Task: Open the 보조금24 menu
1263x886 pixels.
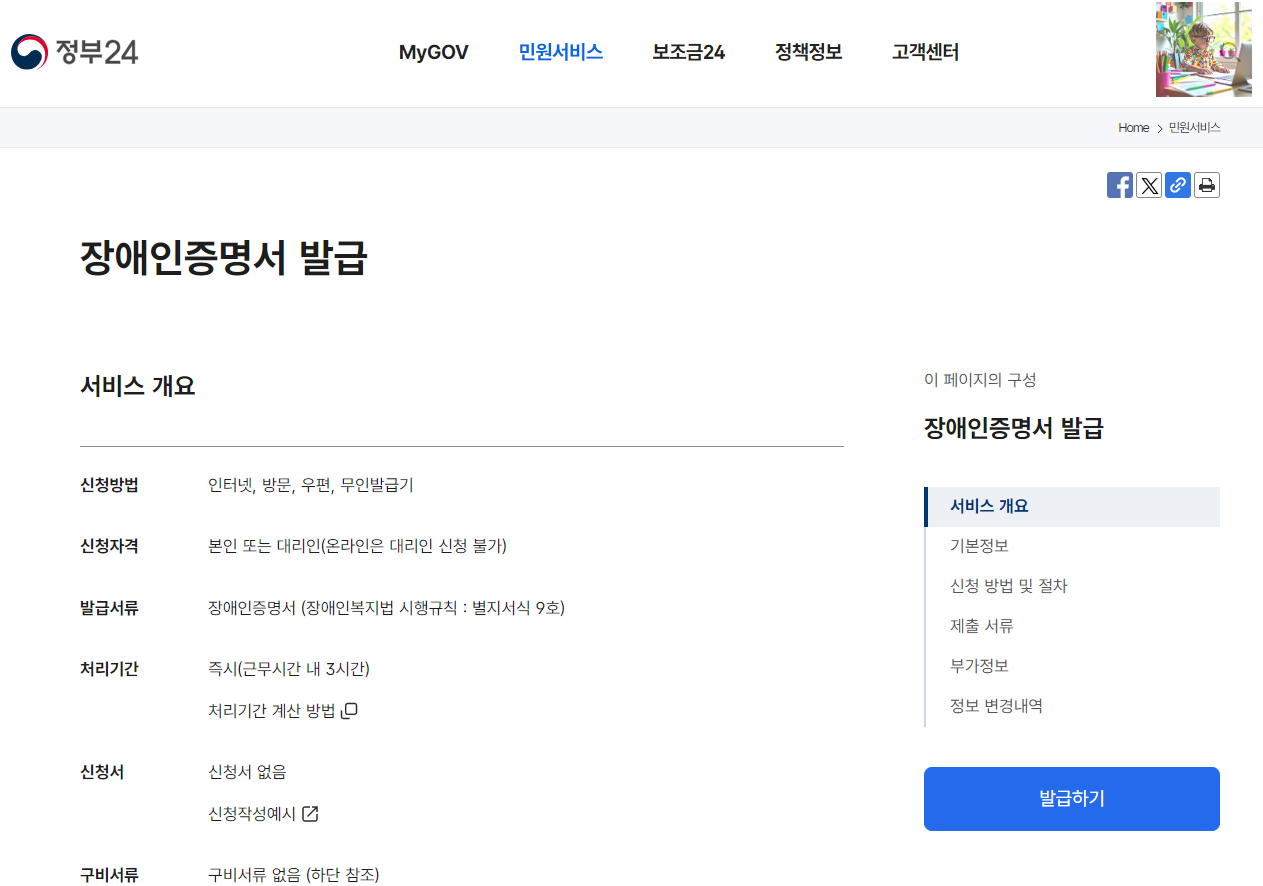Action: [687, 52]
